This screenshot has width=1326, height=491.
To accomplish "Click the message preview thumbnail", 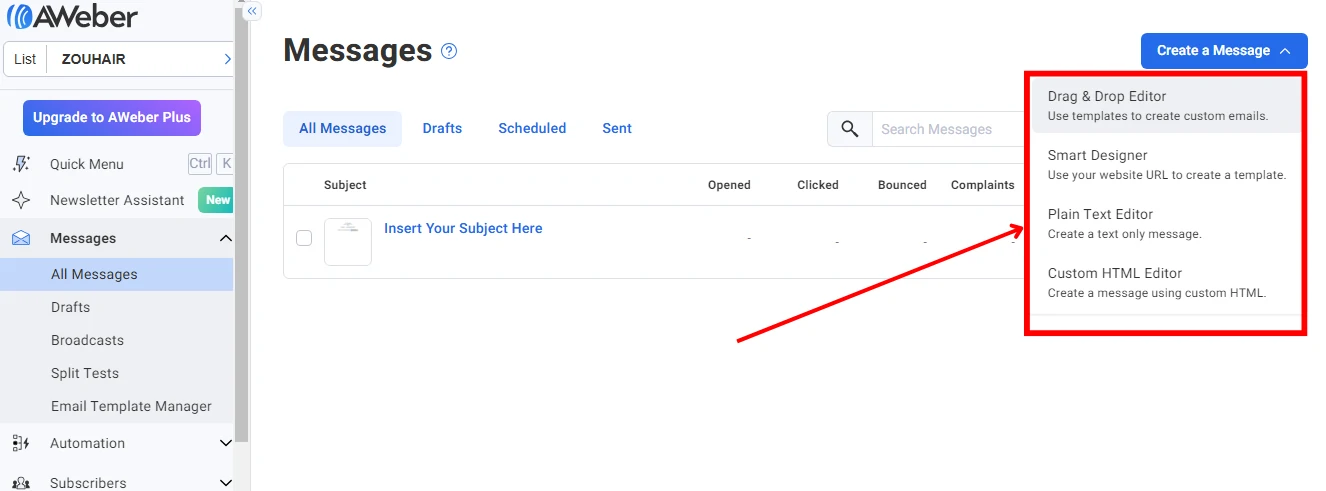I will click(x=348, y=242).
